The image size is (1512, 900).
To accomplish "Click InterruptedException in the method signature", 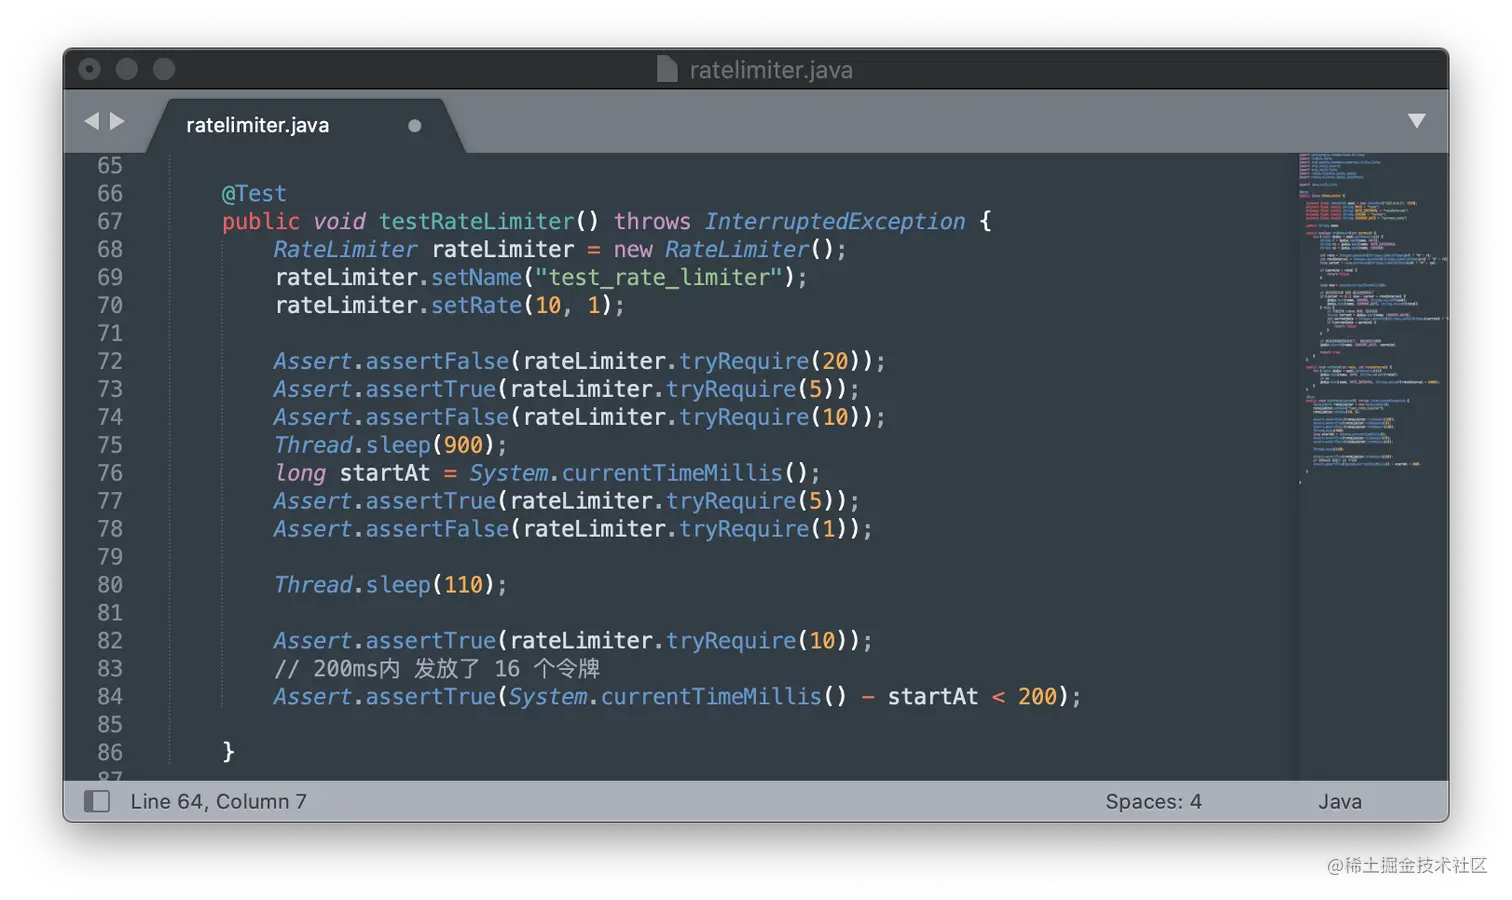I will coord(835,221).
